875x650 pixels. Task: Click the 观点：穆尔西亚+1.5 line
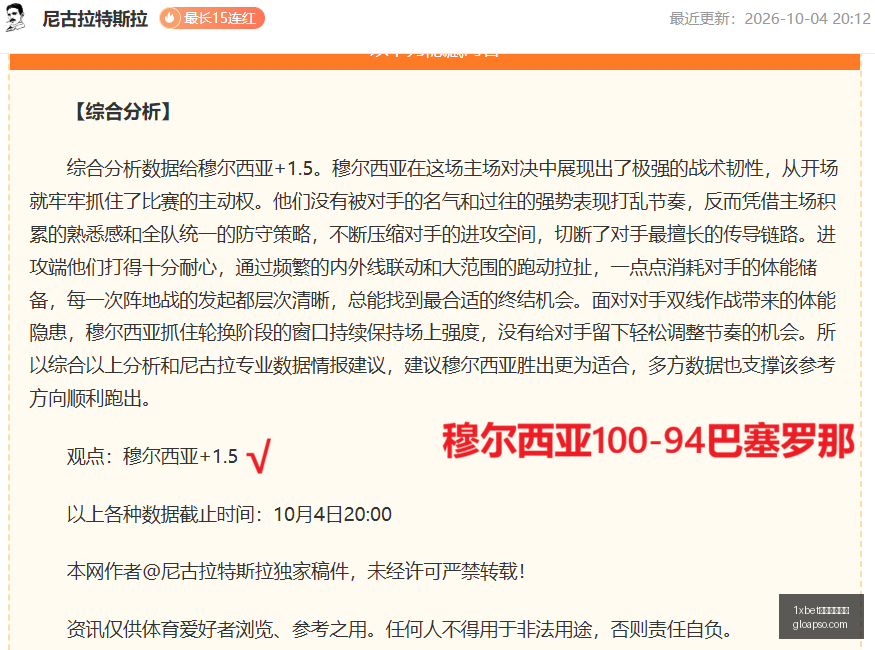152,456
